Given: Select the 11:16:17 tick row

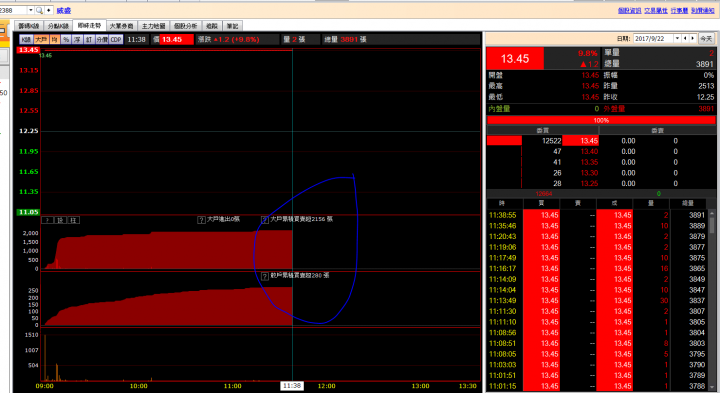Looking at the screenshot, I should pyautogui.click(x=597, y=269).
